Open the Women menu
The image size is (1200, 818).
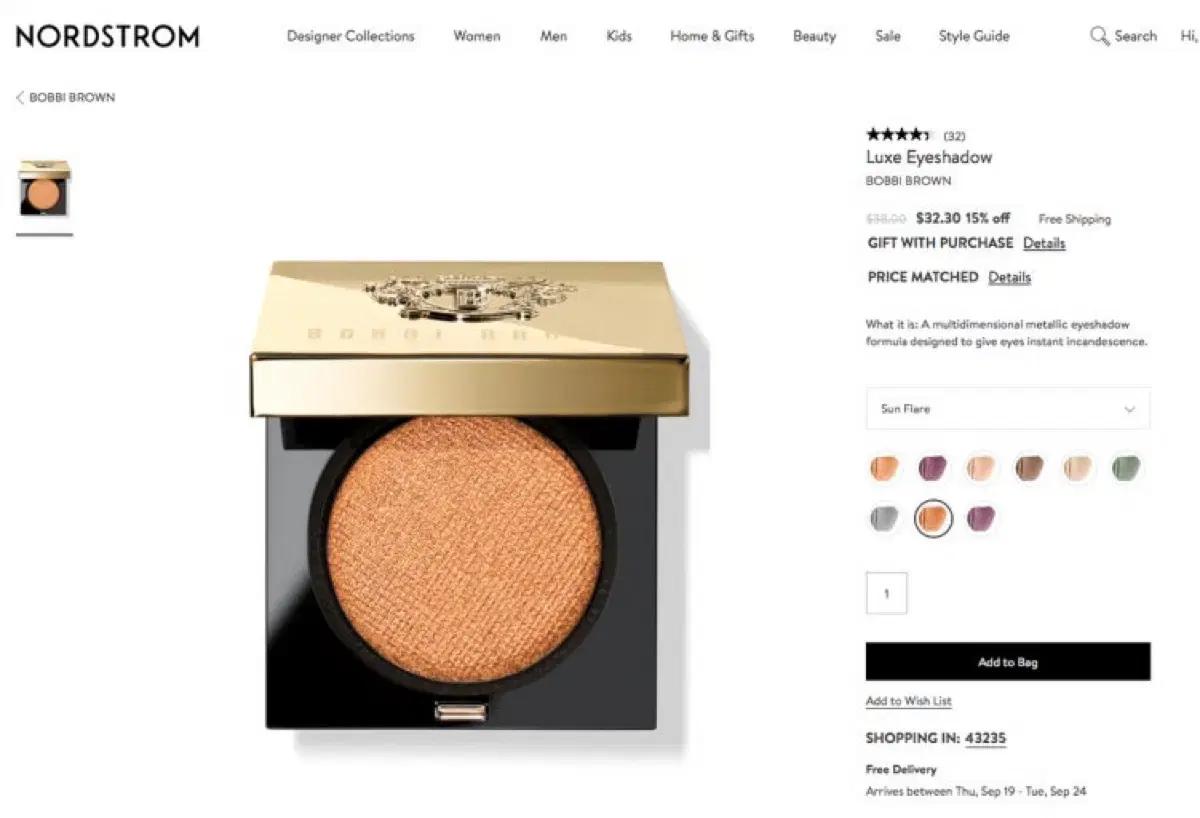coord(477,36)
